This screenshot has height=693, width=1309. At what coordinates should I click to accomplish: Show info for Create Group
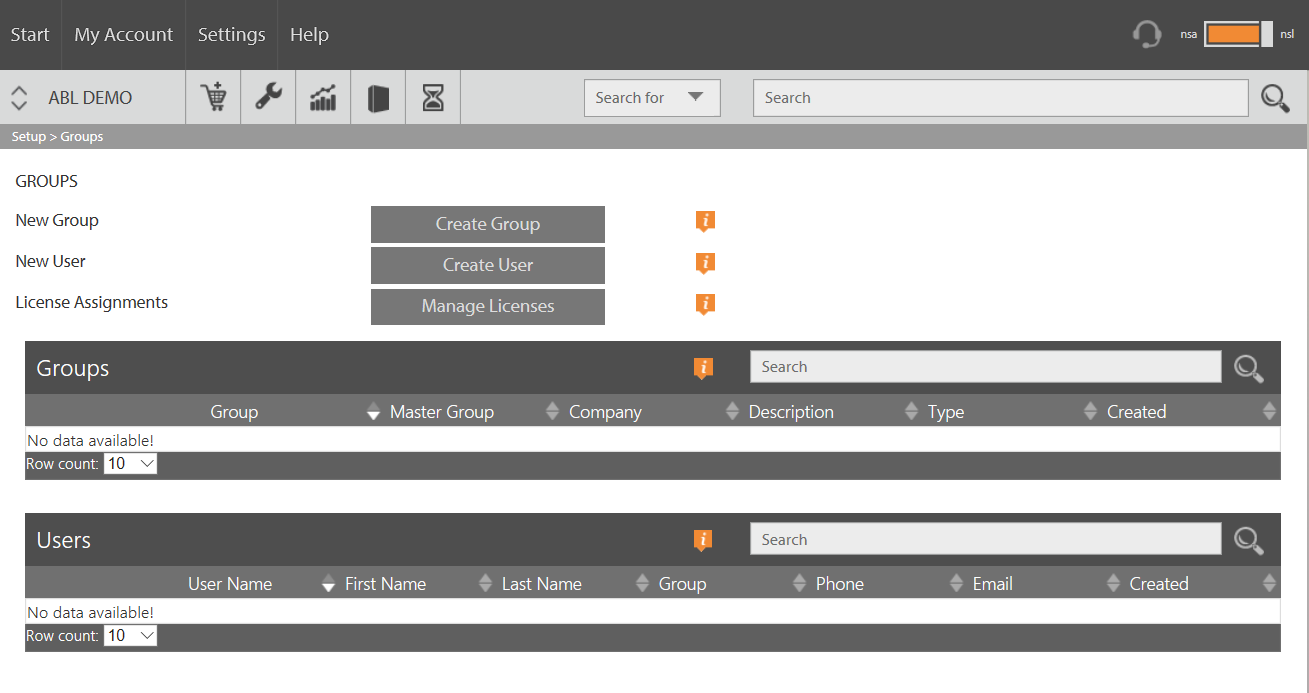point(705,222)
